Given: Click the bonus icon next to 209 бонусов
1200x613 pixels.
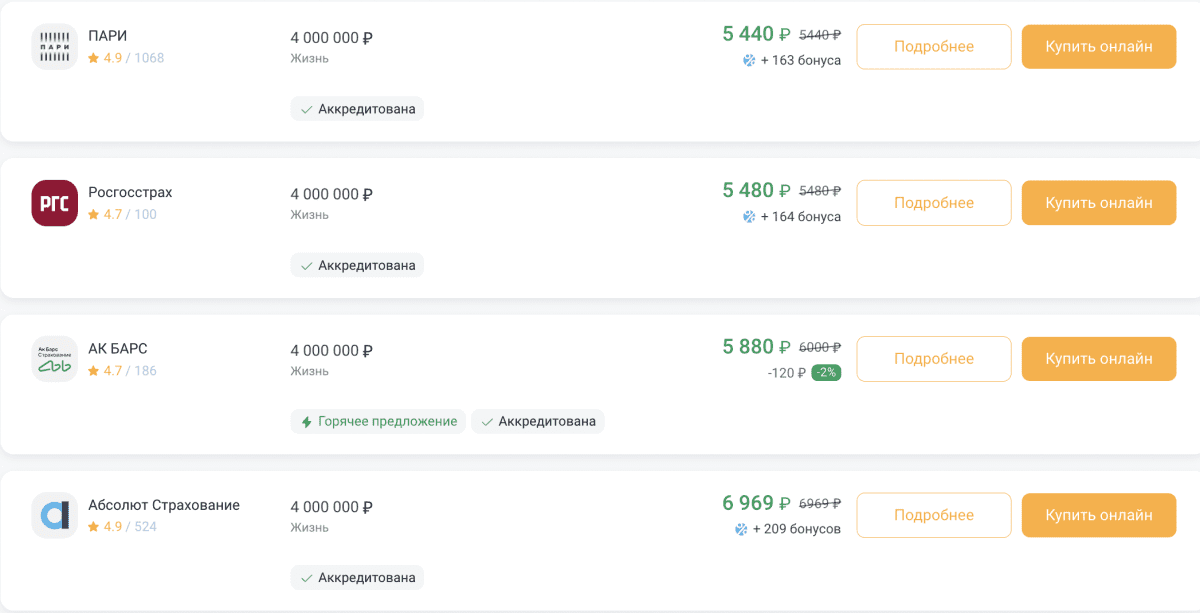Looking at the screenshot, I should click(x=742, y=529).
